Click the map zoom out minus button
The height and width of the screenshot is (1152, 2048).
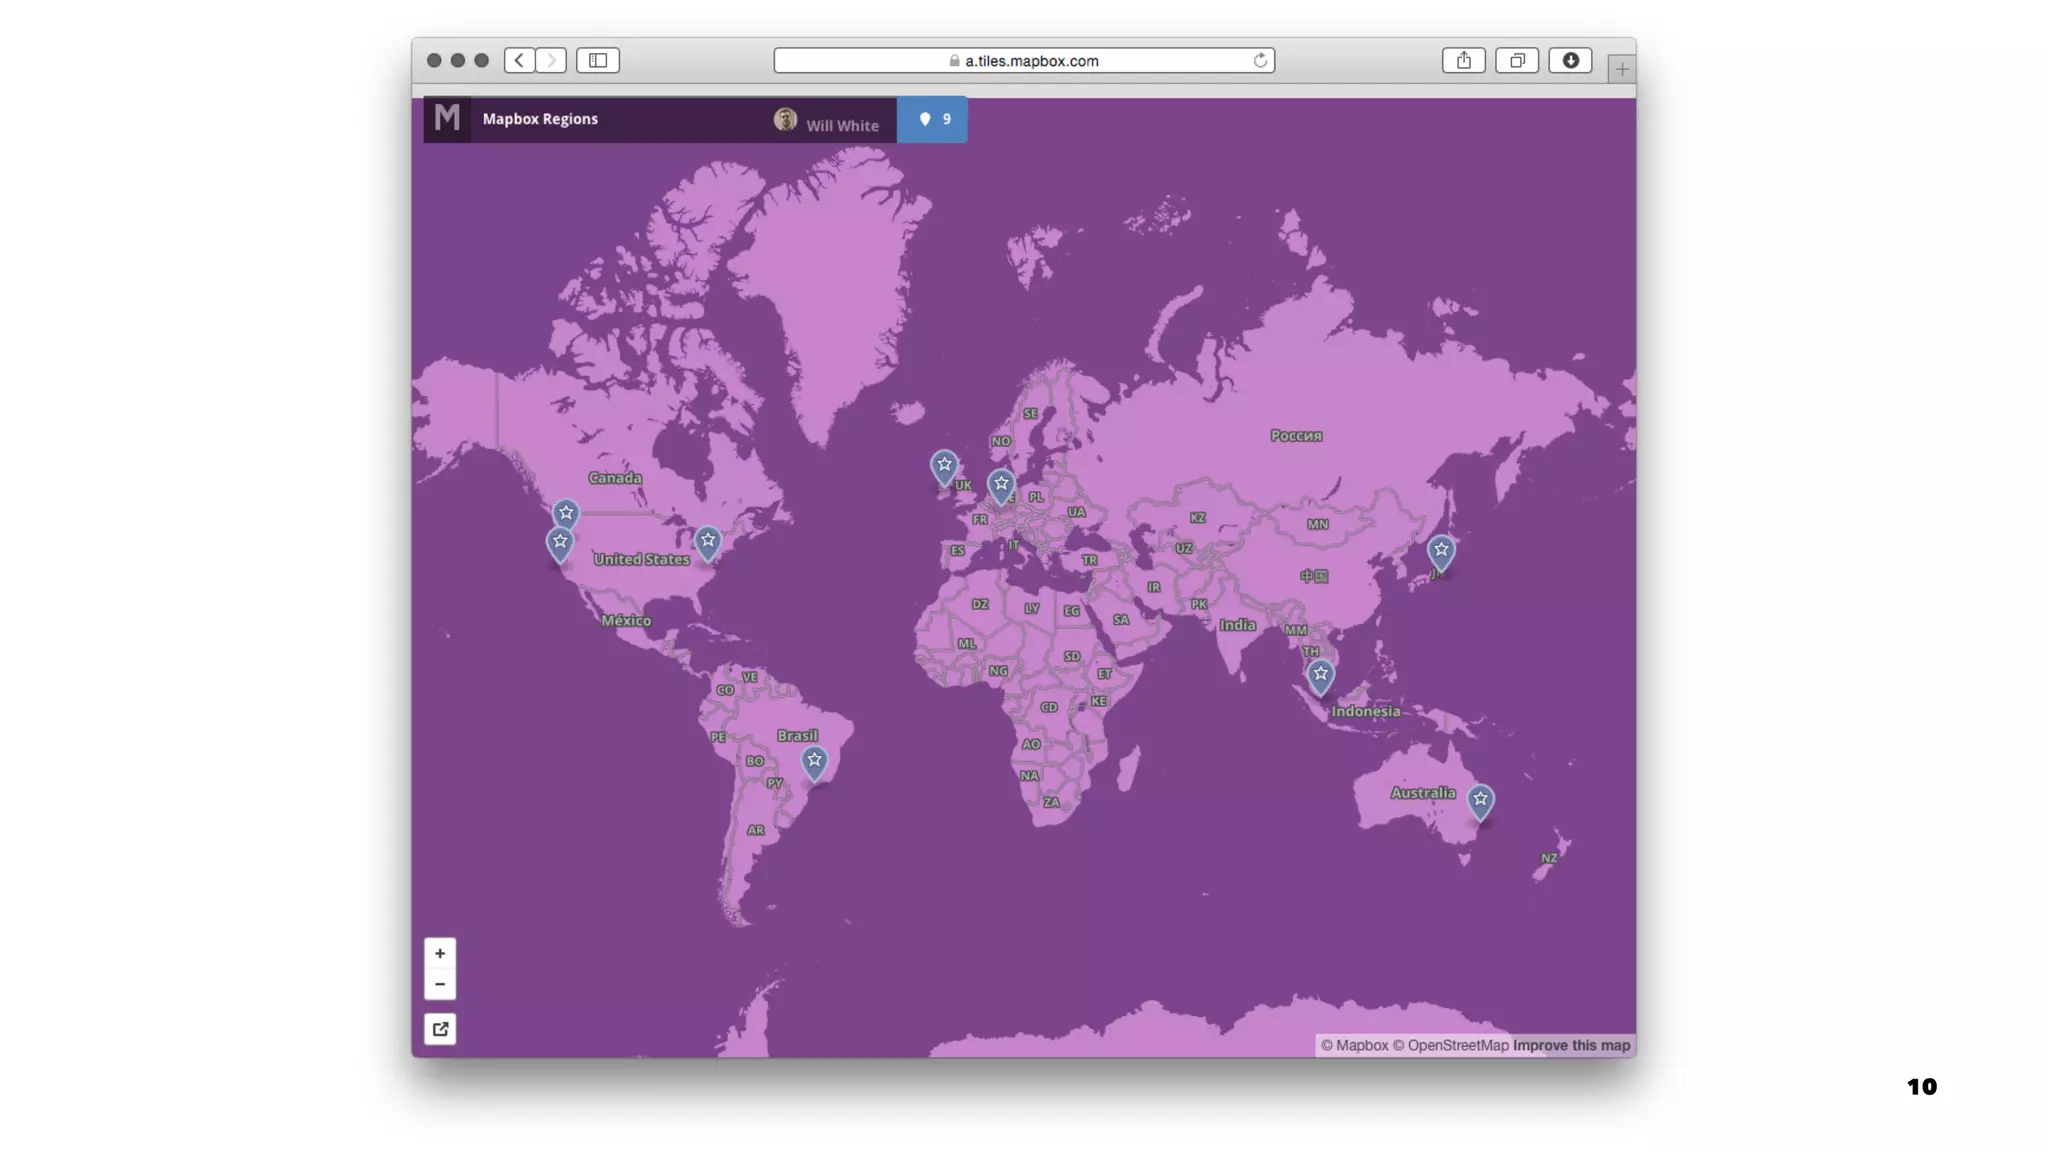pyautogui.click(x=439, y=984)
